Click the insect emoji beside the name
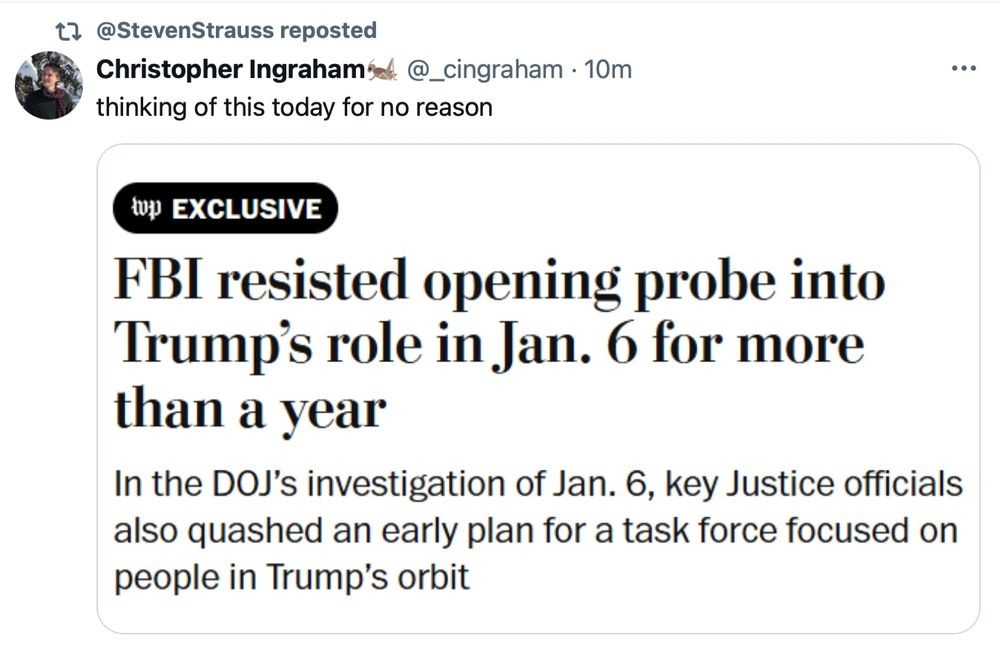 tap(383, 70)
